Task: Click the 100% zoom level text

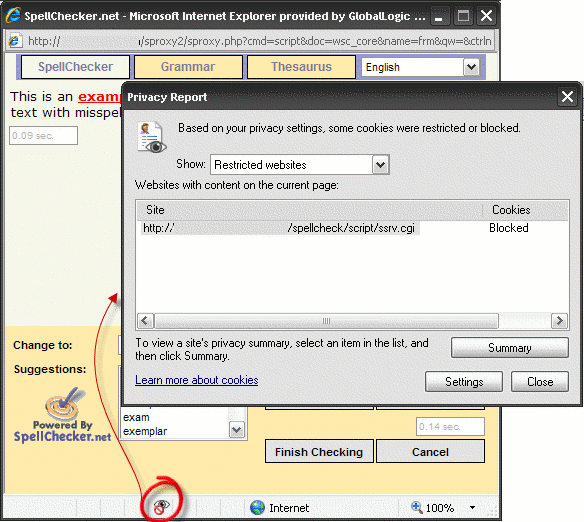Action: point(440,508)
